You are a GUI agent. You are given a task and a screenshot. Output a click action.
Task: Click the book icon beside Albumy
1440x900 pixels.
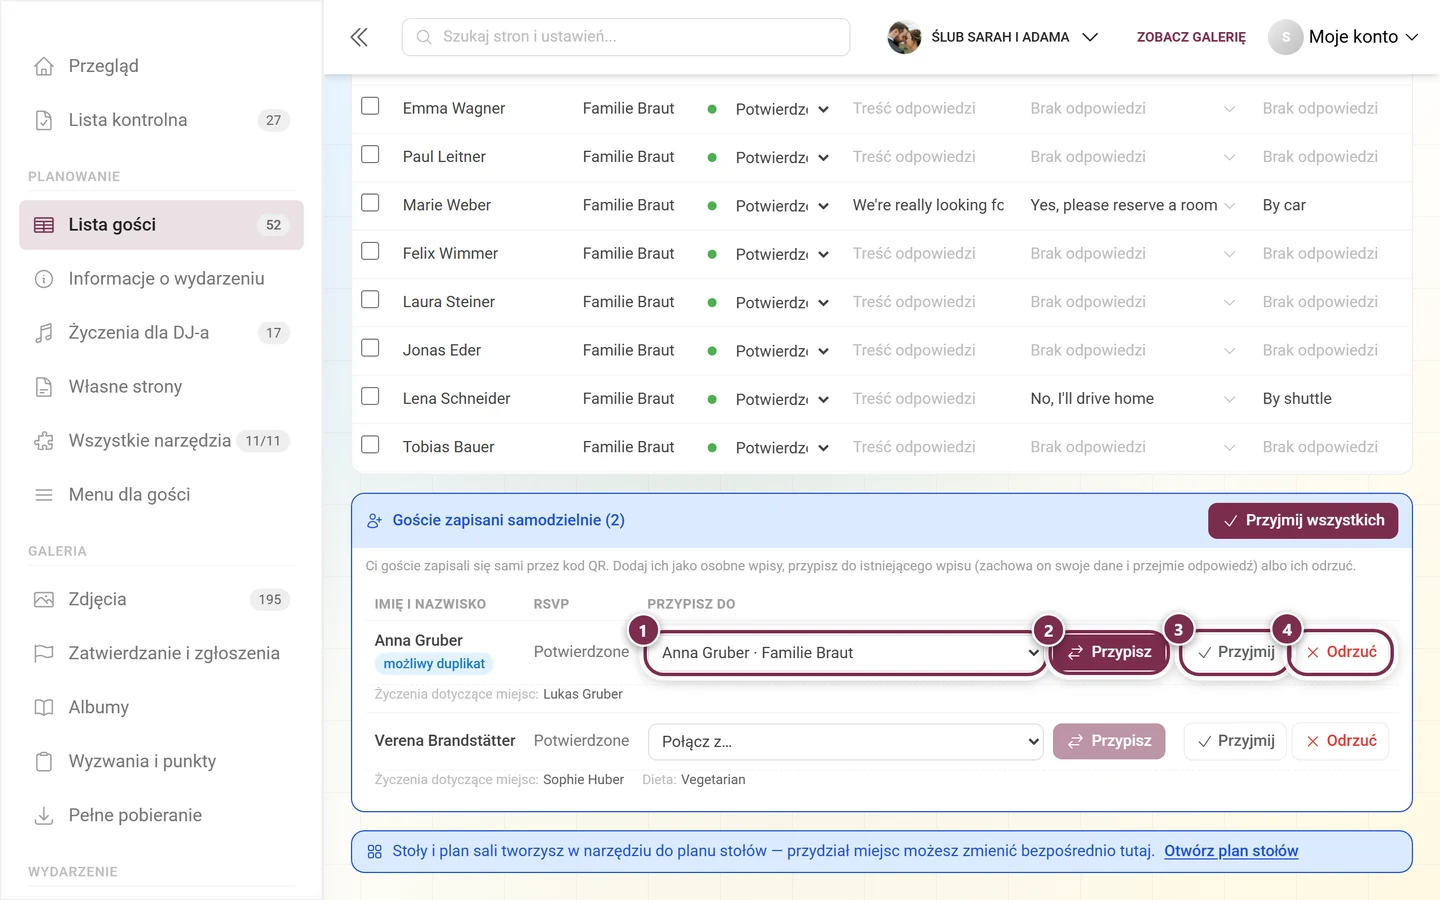coord(44,708)
